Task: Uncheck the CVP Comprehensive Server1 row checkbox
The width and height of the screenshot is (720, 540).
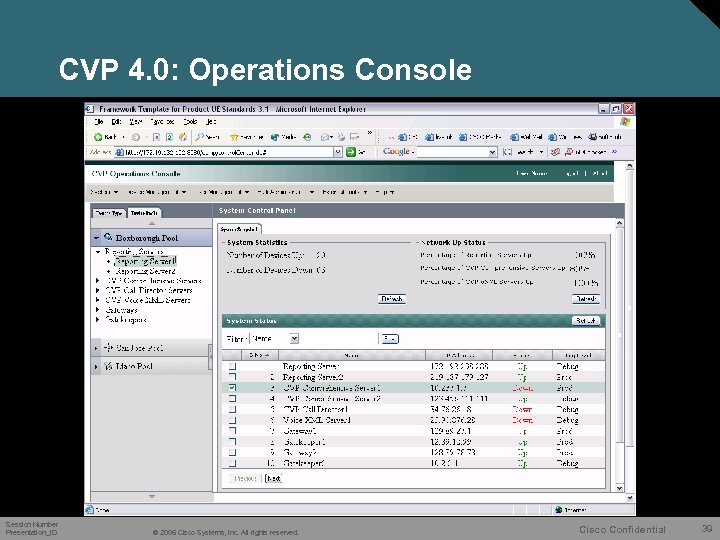Action: (232, 388)
